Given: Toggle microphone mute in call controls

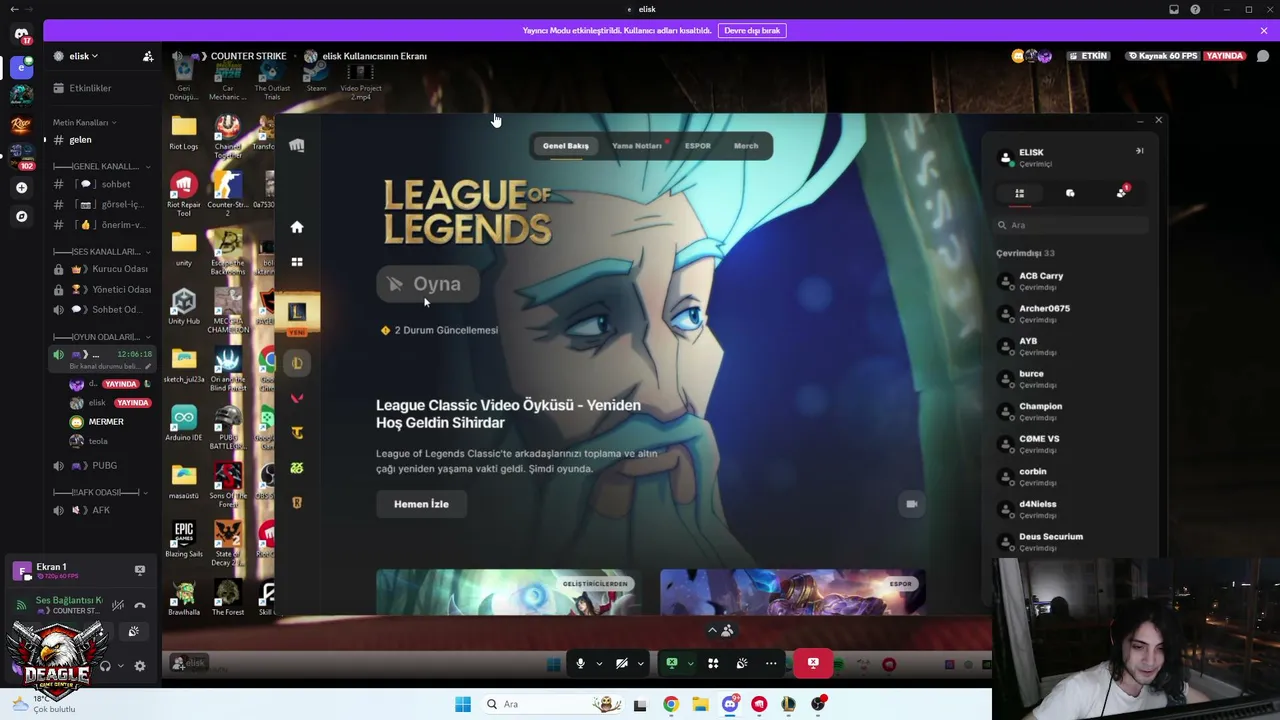Looking at the screenshot, I should [x=580, y=663].
